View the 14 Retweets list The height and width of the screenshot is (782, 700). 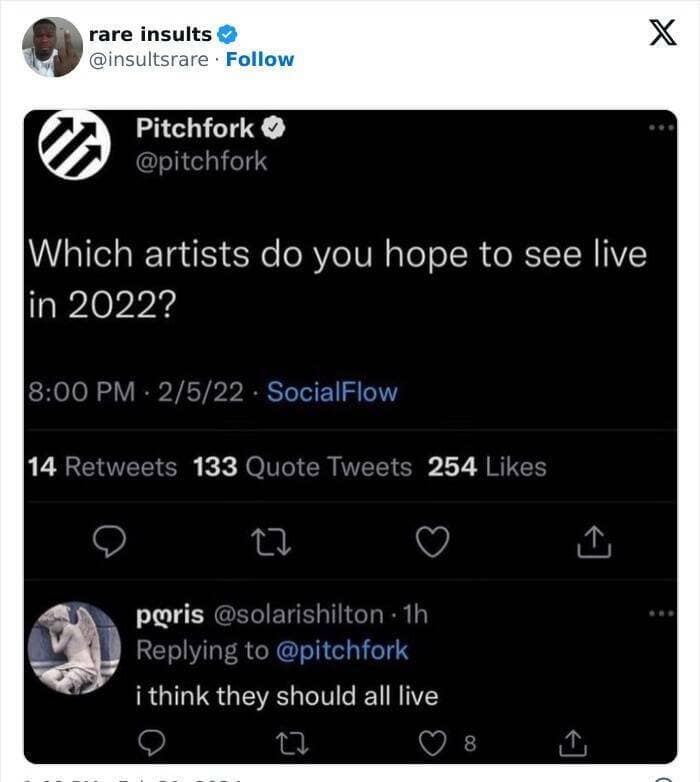104,467
